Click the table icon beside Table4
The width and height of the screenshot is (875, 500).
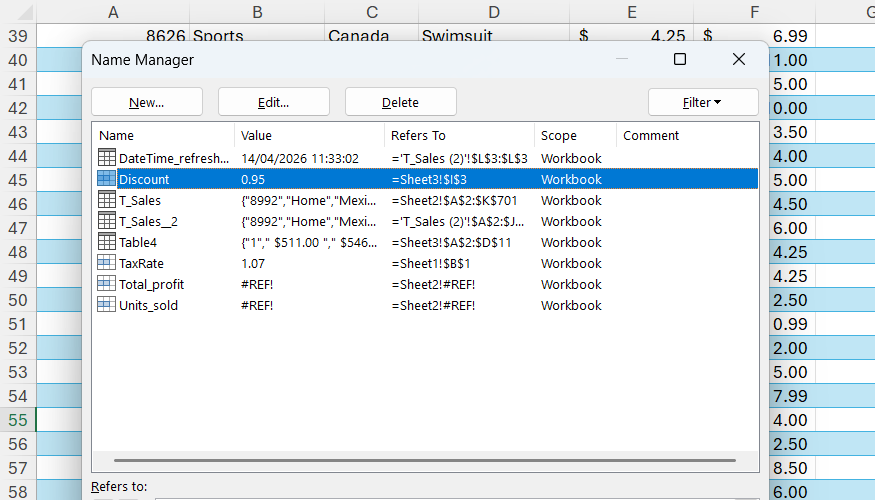[106, 242]
